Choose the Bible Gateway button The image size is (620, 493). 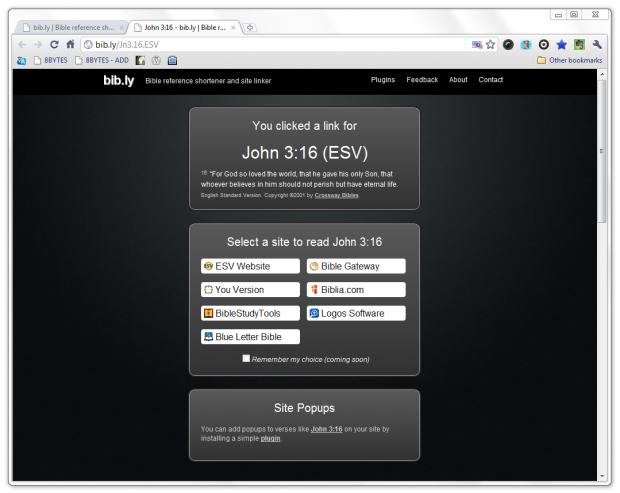pyautogui.click(x=356, y=266)
